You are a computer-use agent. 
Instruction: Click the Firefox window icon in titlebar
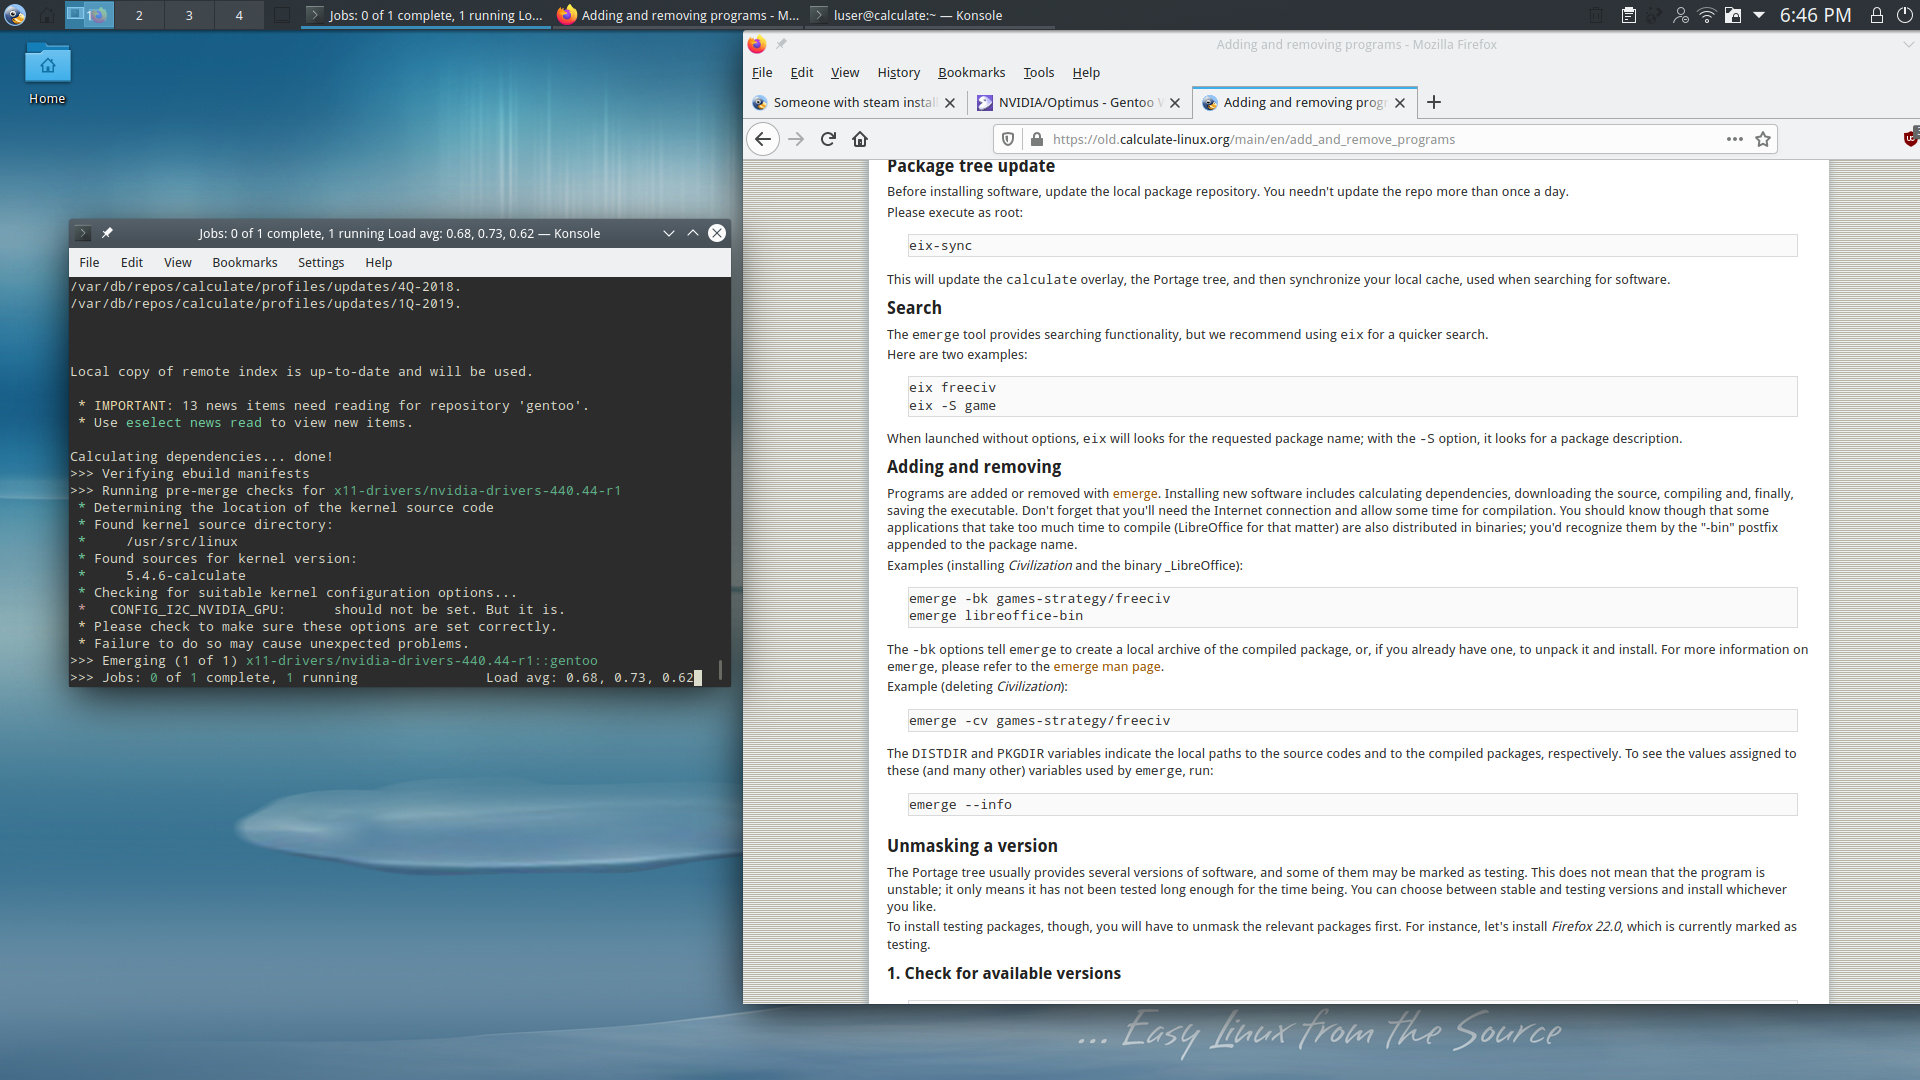tap(757, 44)
